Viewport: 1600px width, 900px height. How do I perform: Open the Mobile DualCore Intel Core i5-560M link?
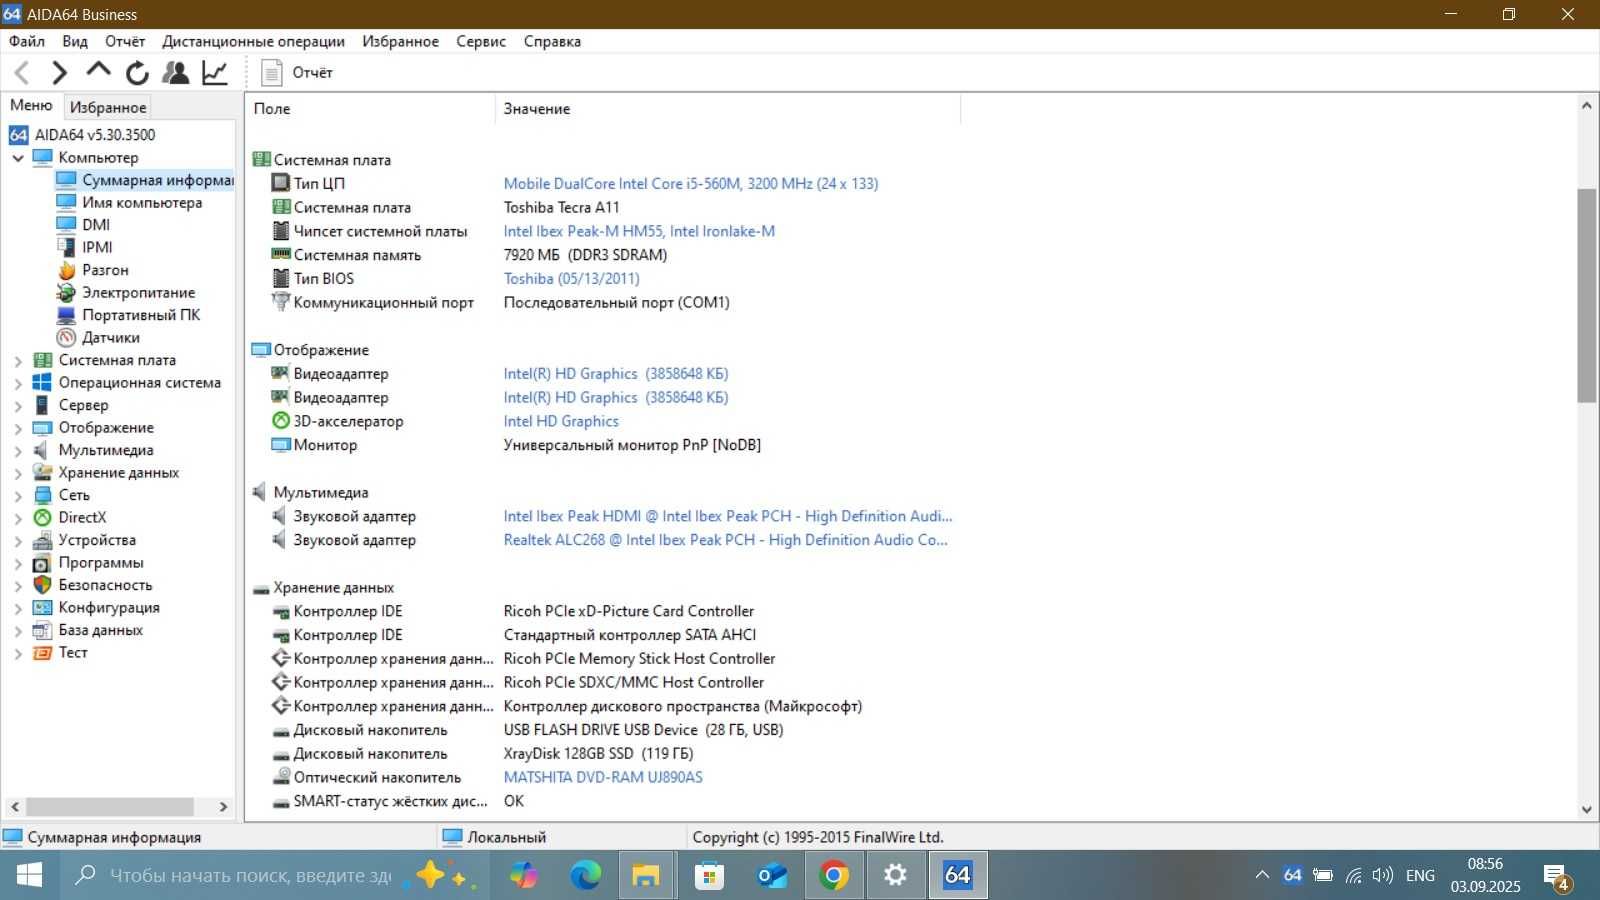click(x=691, y=183)
